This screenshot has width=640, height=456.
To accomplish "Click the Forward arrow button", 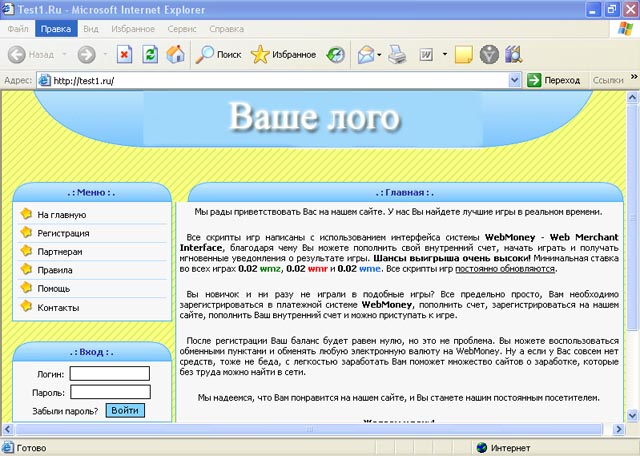I will tap(87, 54).
